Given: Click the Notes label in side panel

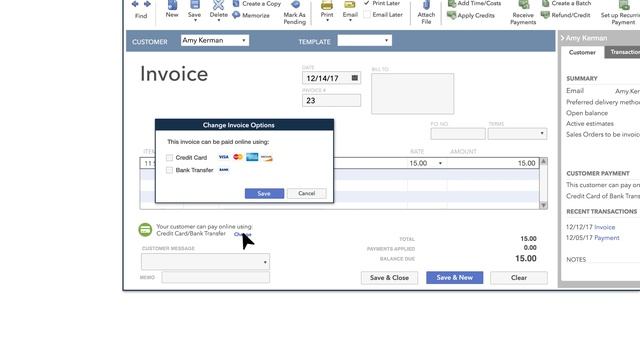Looking at the screenshot, I should tap(576, 260).
